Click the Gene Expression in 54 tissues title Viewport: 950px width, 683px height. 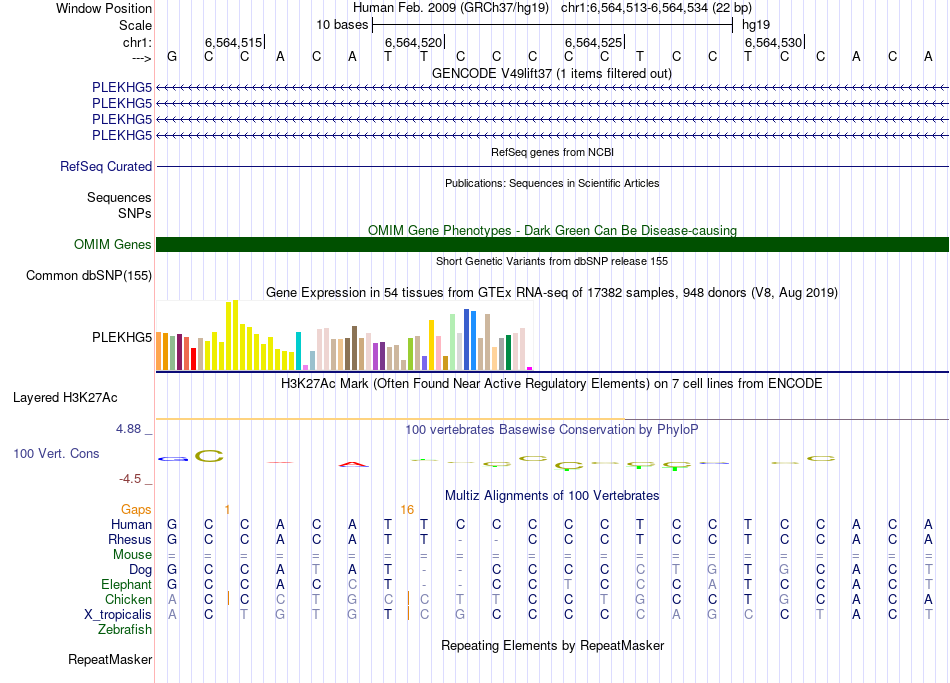pos(552,293)
